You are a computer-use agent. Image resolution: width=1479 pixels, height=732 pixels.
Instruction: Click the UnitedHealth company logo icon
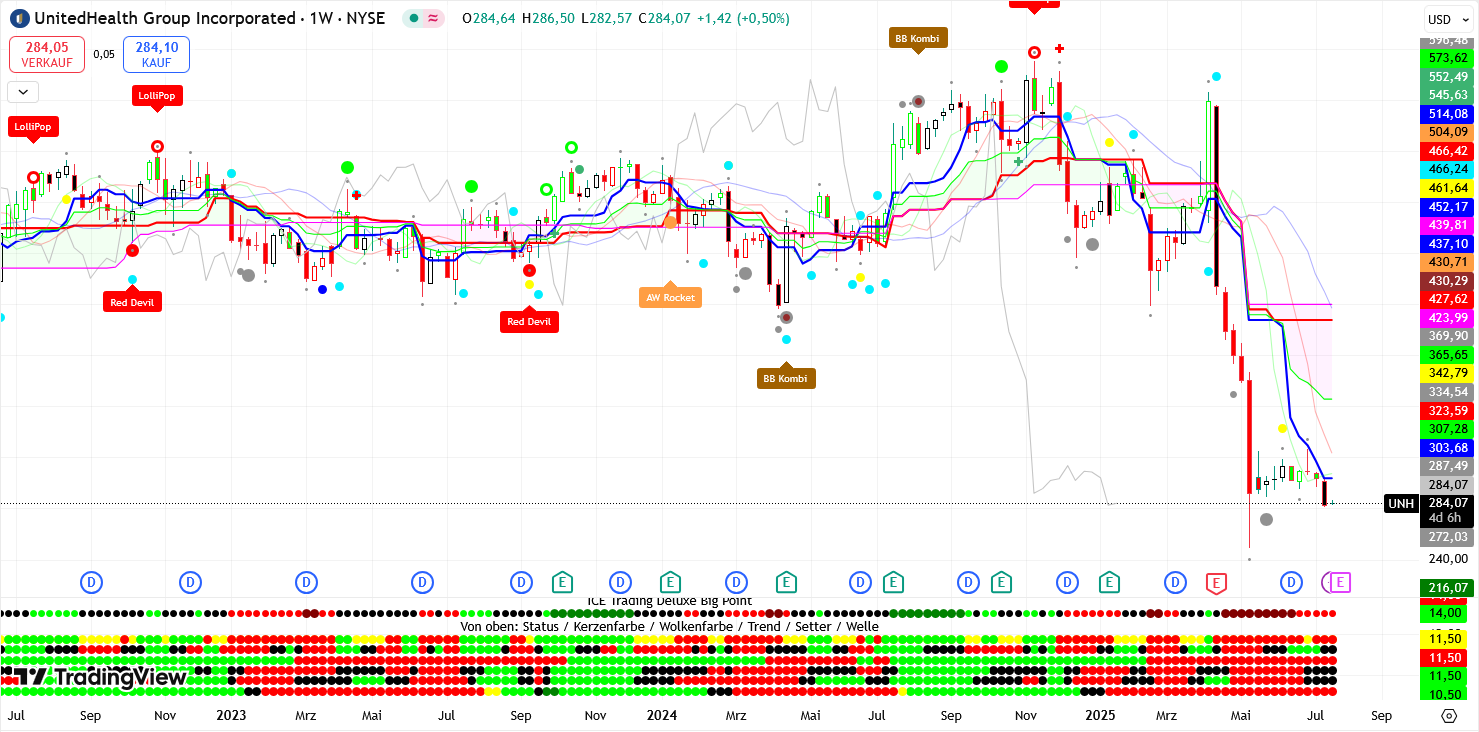click(19, 18)
